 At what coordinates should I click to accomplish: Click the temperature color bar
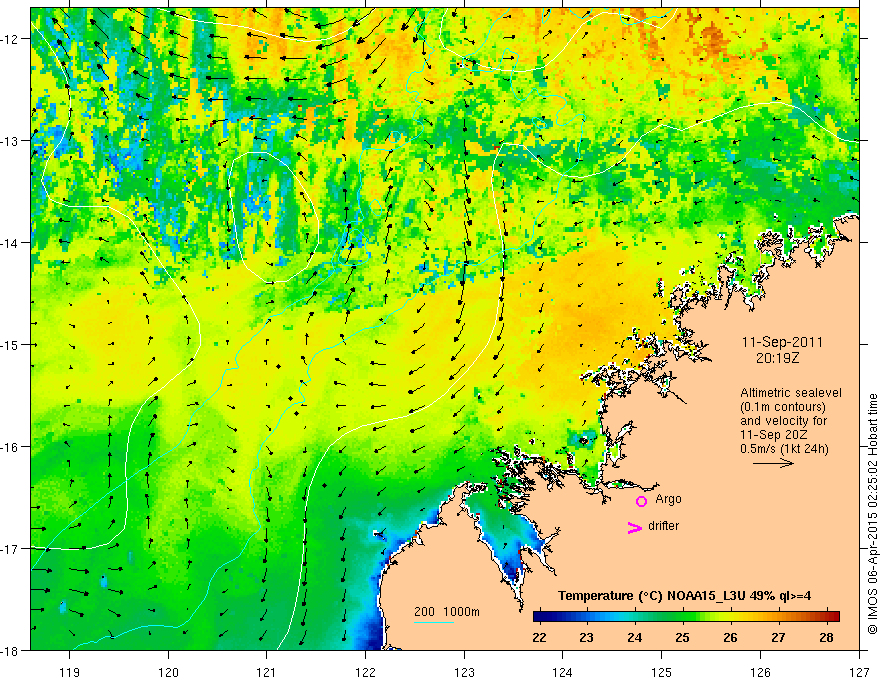point(686,616)
